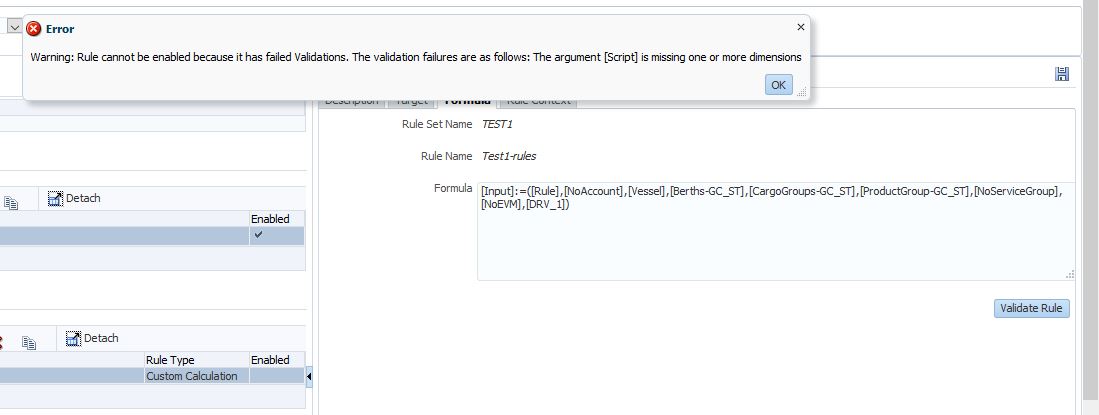This screenshot has width=1099, height=415.
Task: Detach the rules table next to Rule Type
Action: click(92, 339)
